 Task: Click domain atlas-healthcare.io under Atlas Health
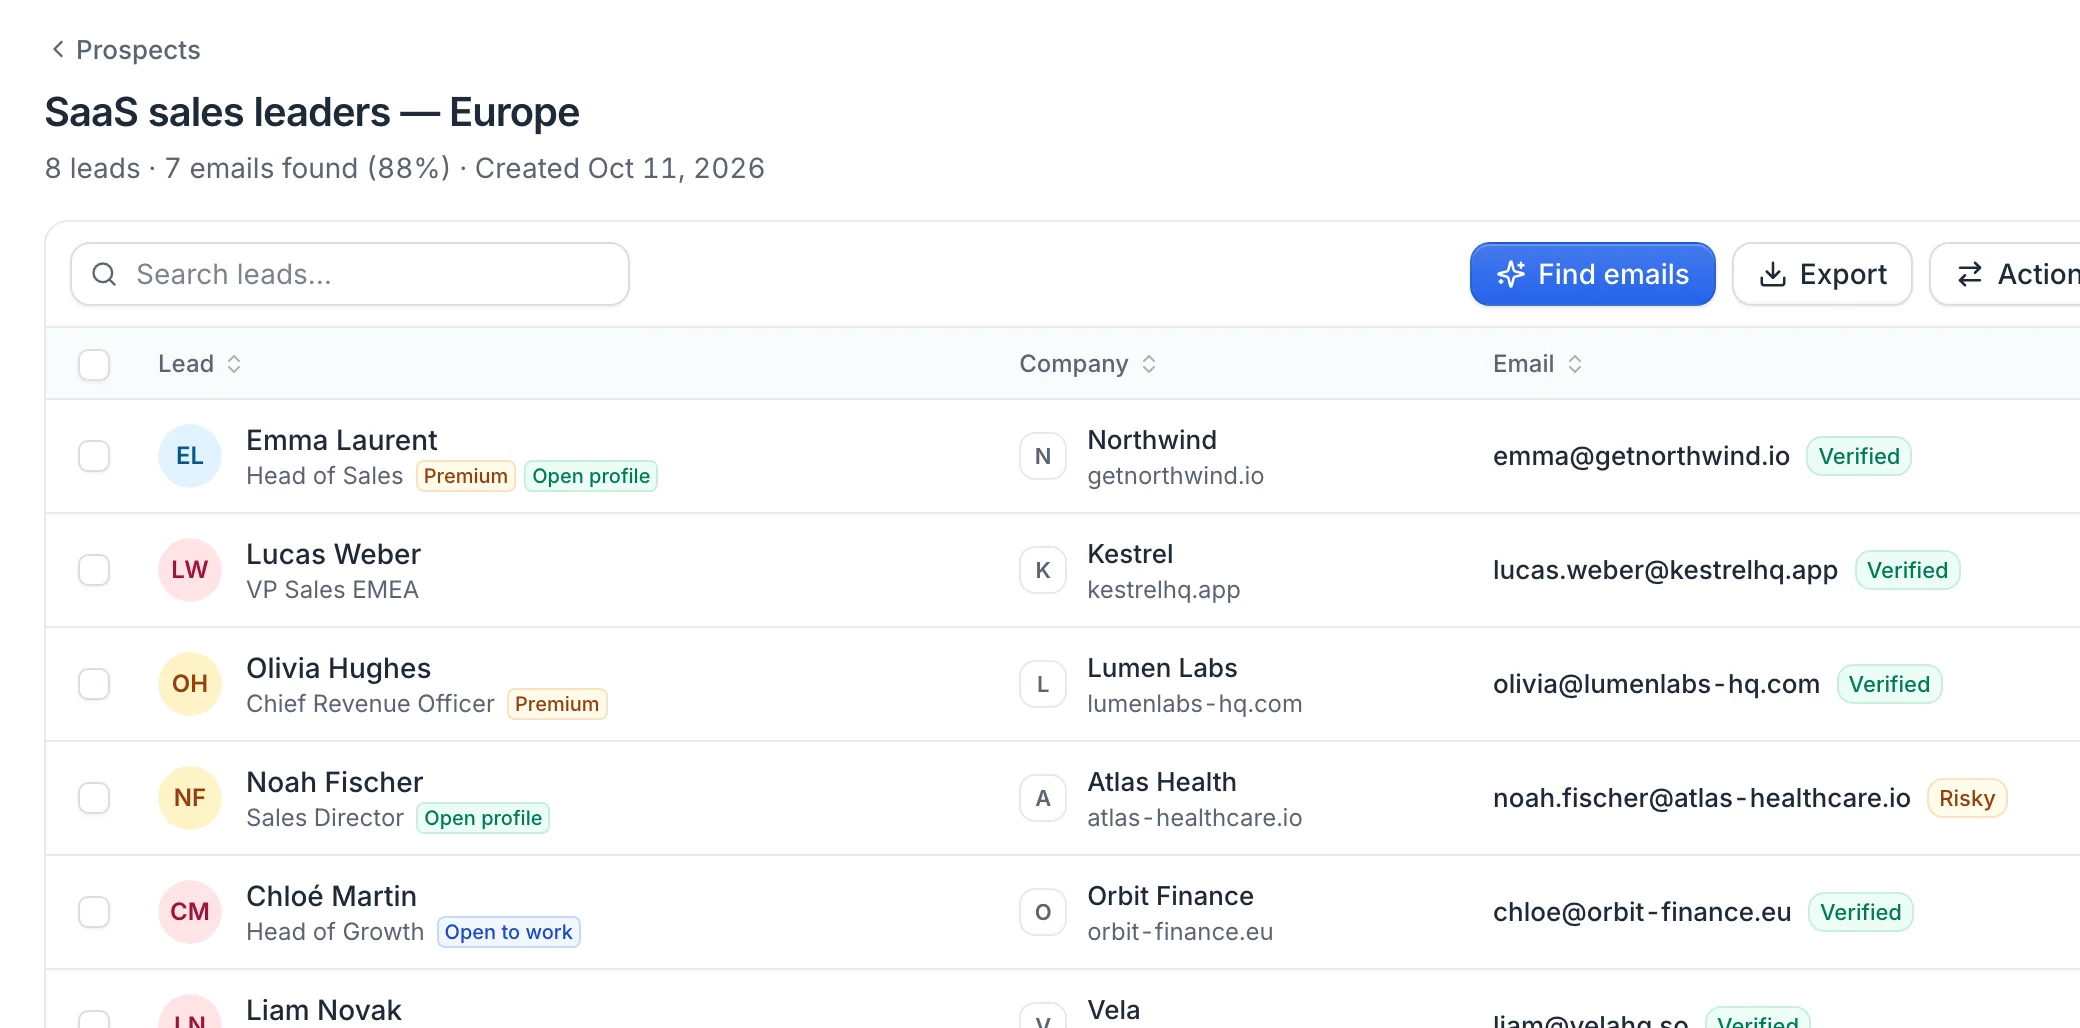pyautogui.click(x=1194, y=818)
